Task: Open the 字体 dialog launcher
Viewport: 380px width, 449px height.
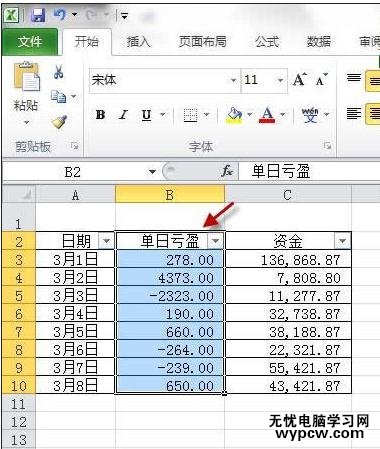Action: [x=327, y=146]
